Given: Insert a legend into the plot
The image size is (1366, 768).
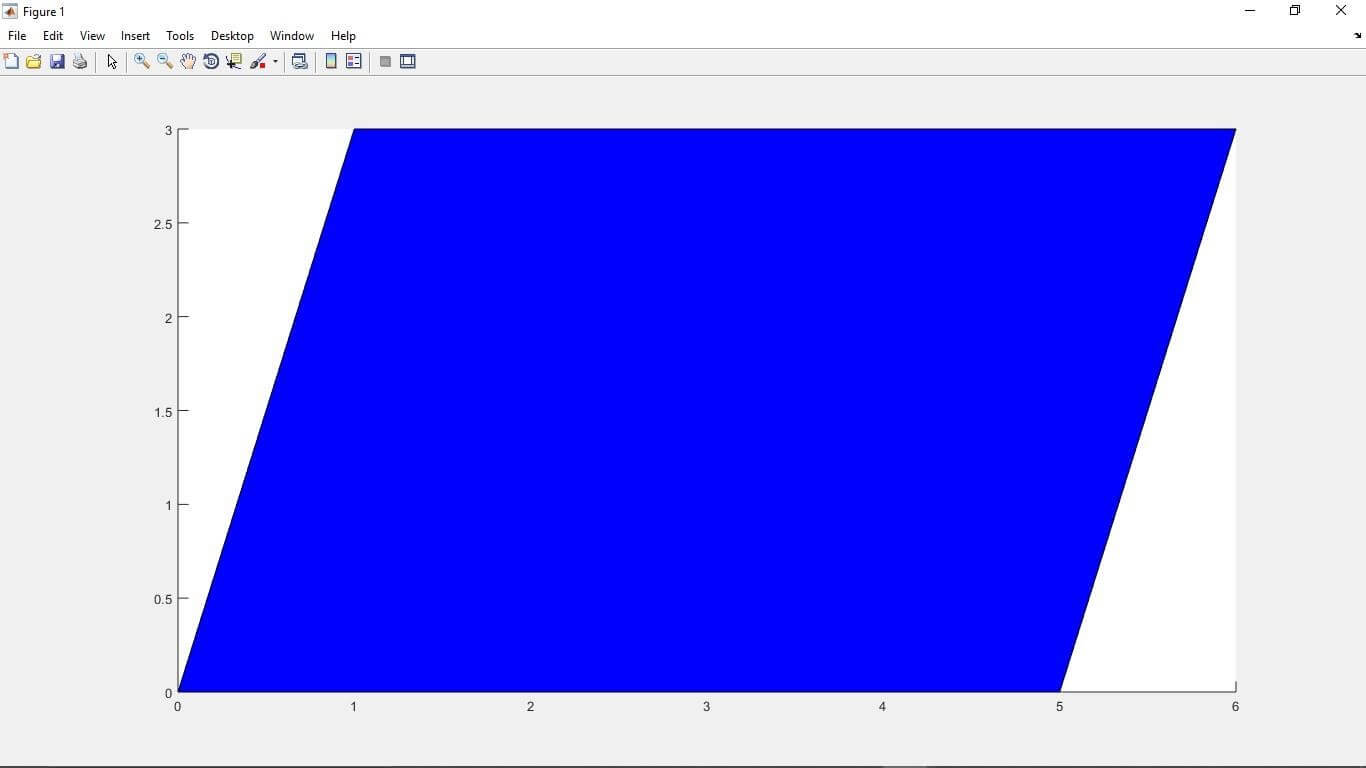Looking at the screenshot, I should pos(353,61).
